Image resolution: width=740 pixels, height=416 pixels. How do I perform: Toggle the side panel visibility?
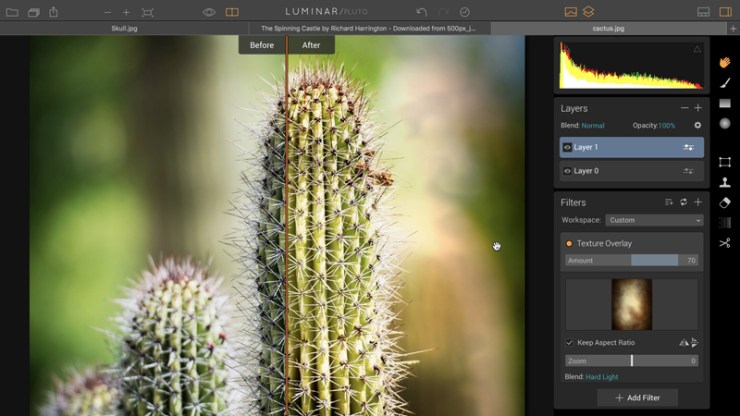click(x=725, y=12)
